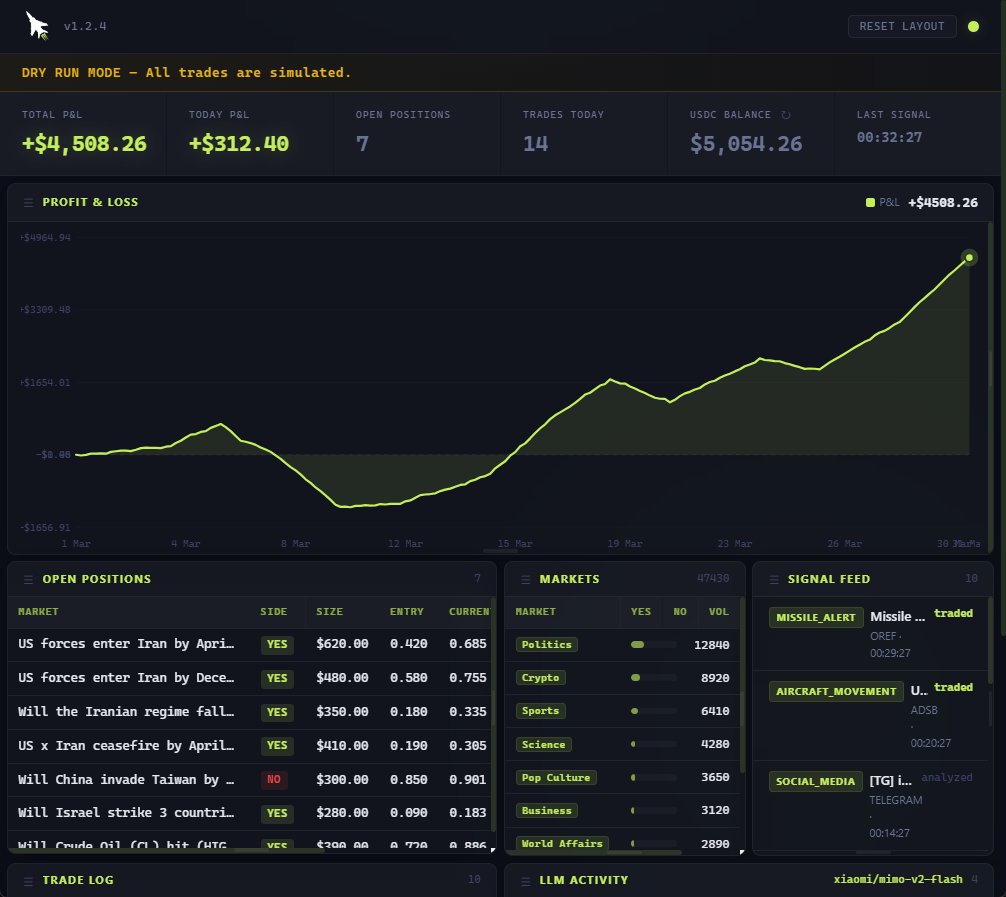1006x897 pixels.
Task: Click the Today P&L value +$312.40
Action: [239, 144]
